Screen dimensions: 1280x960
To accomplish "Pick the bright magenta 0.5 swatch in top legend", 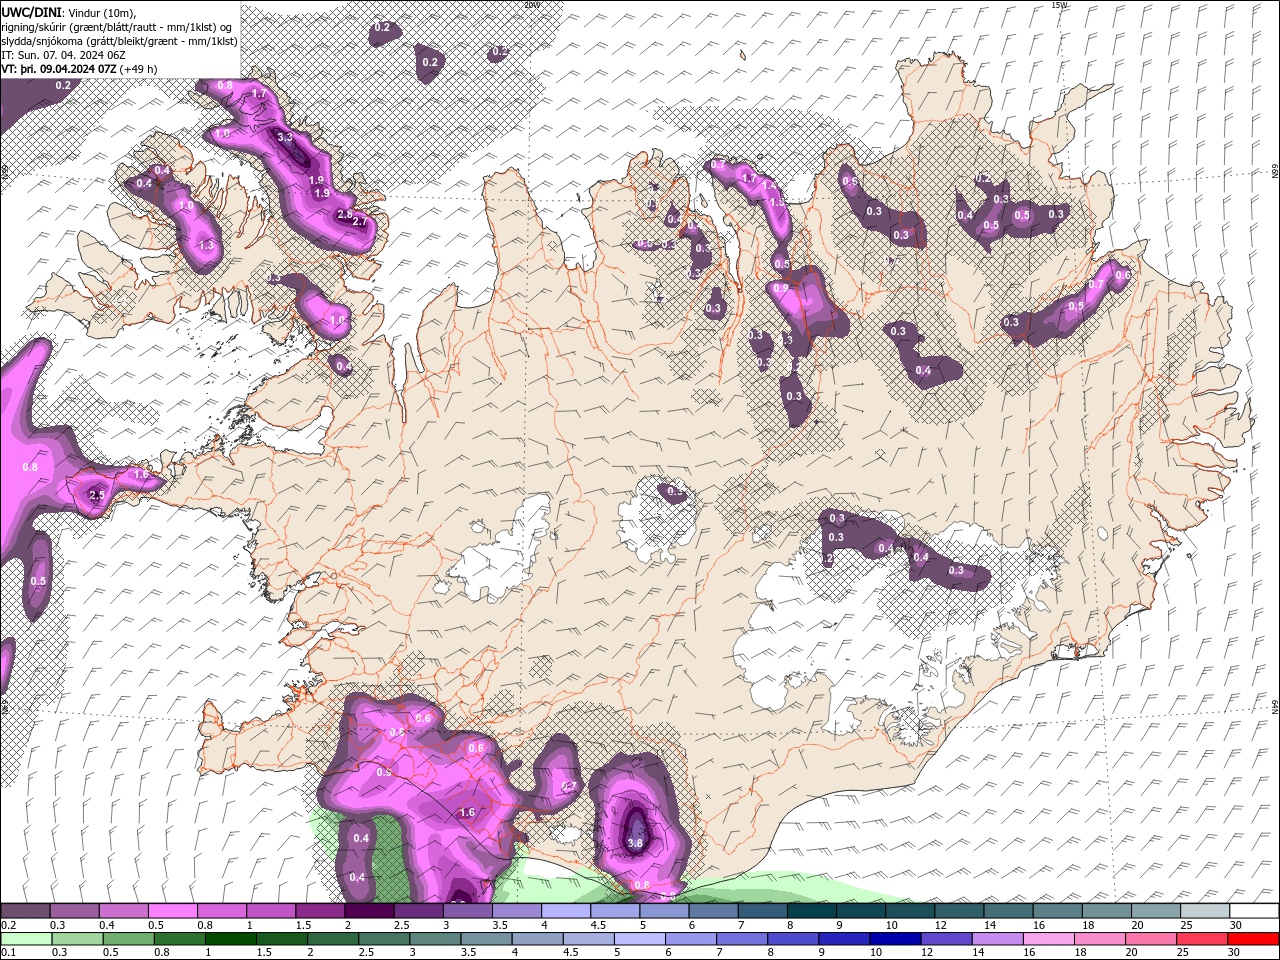I will point(172,911).
